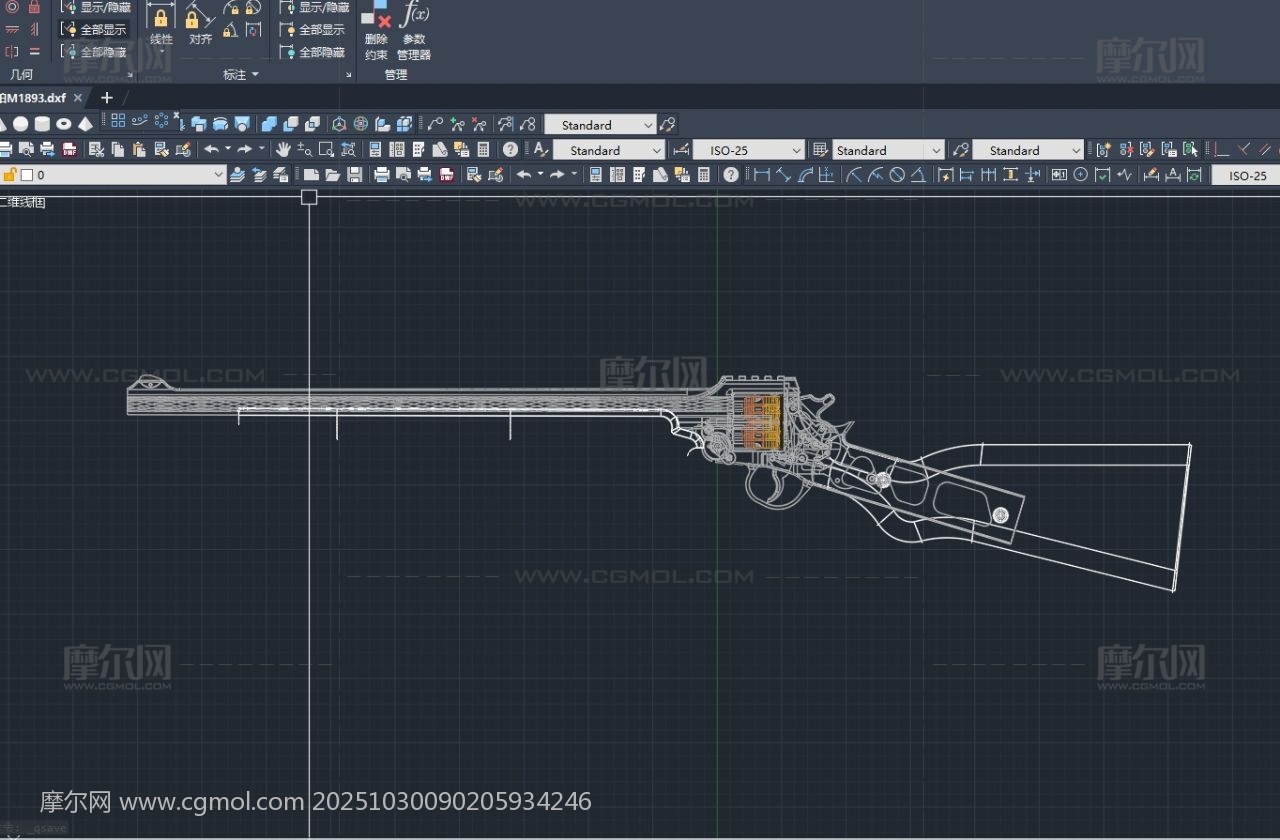Viewport: 1280px width, 840px height.
Task: Click the Quick Calculator icon
Action: point(483,150)
